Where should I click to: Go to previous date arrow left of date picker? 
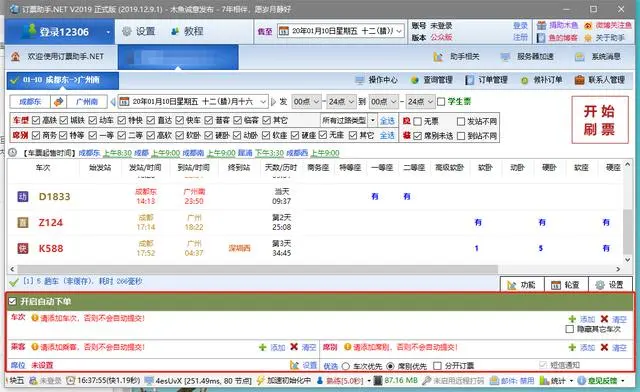(x=113, y=101)
